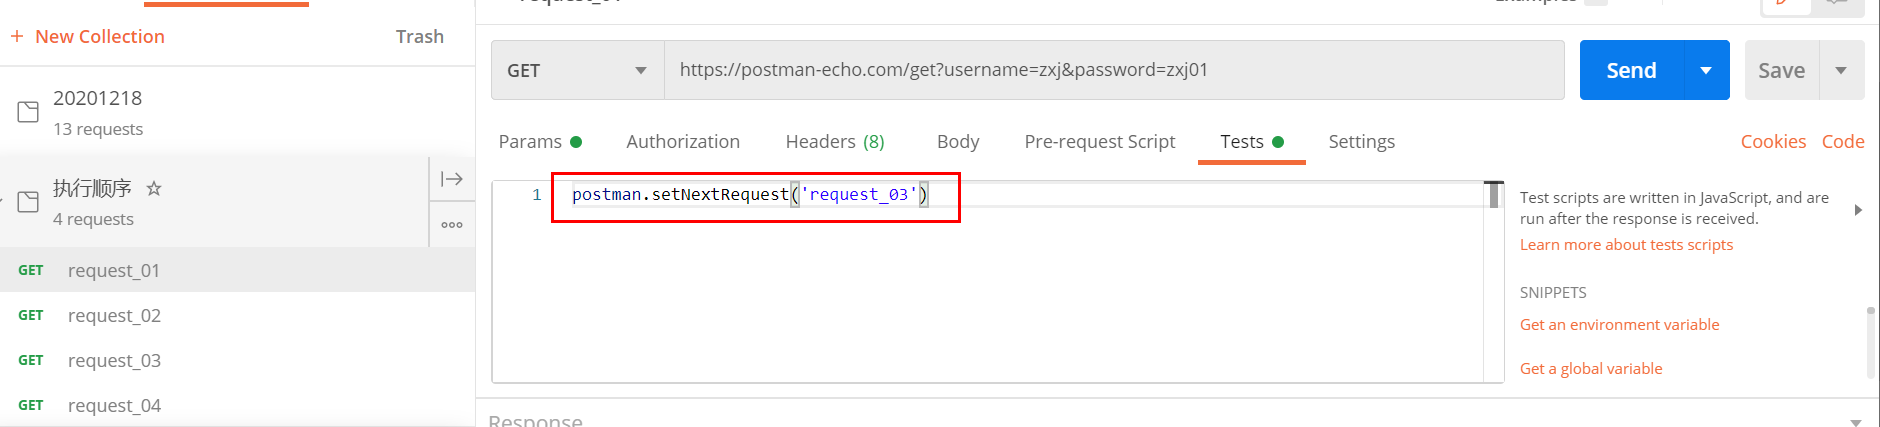
Task: Switch to the Authorization tab
Action: coord(683,142)
